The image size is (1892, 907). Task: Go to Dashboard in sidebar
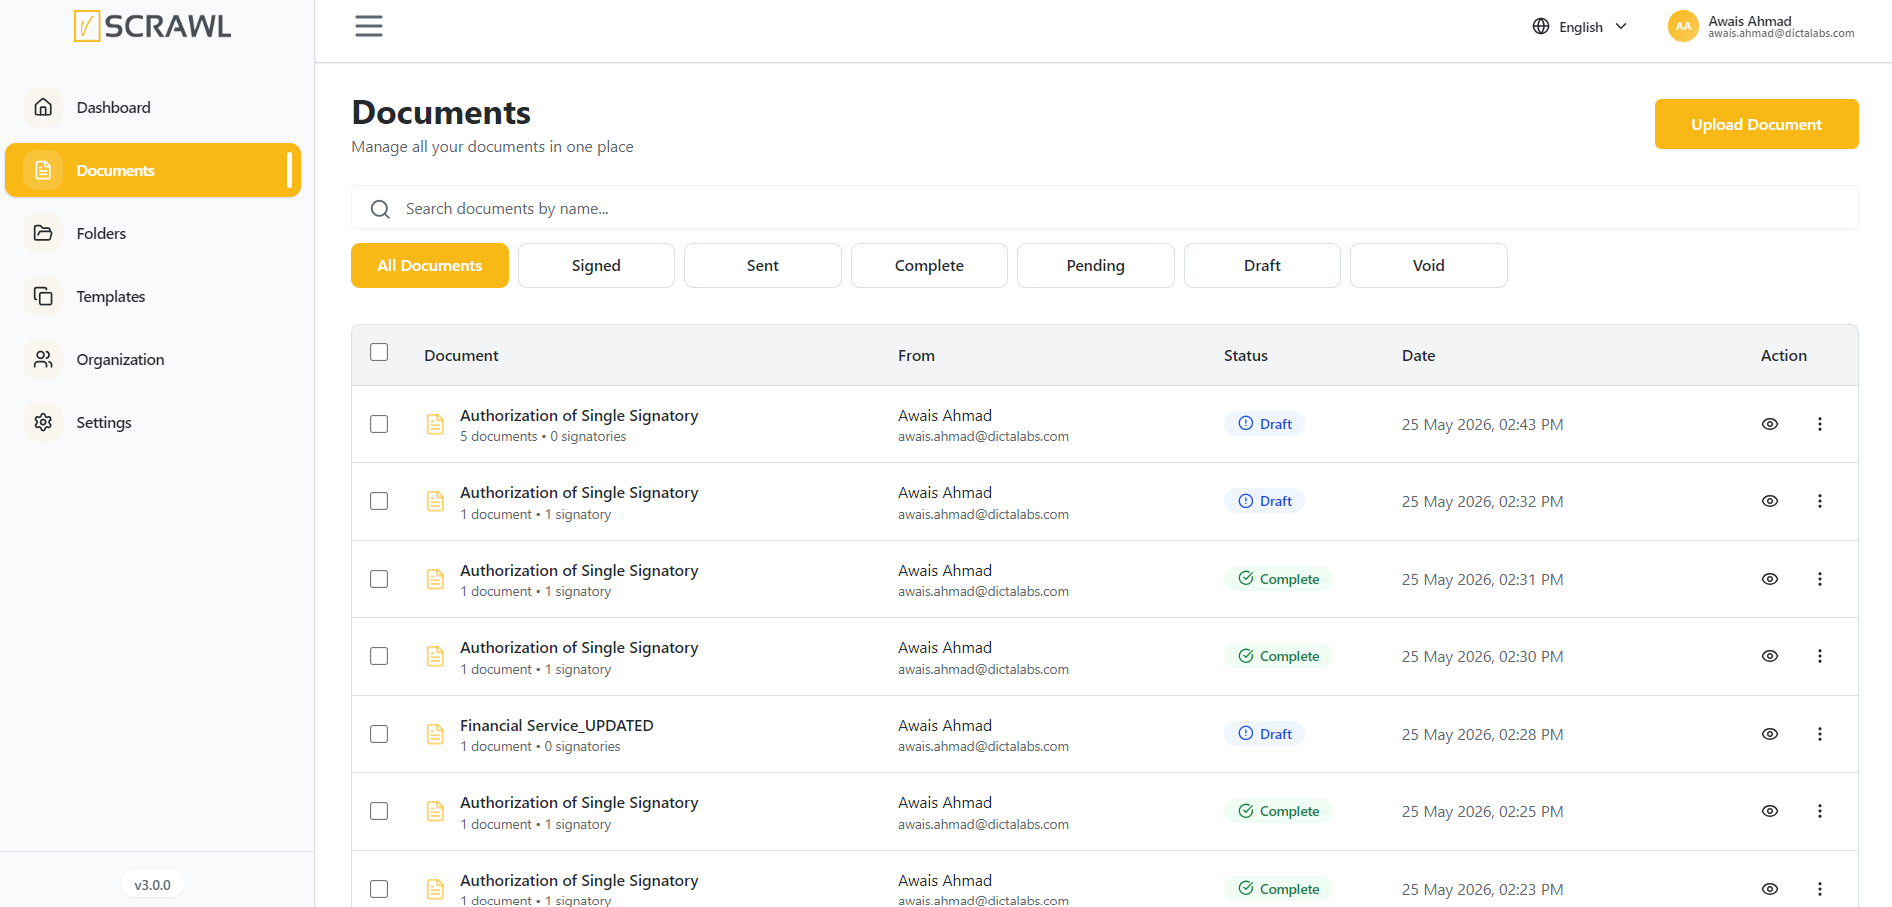click(153, 107)
